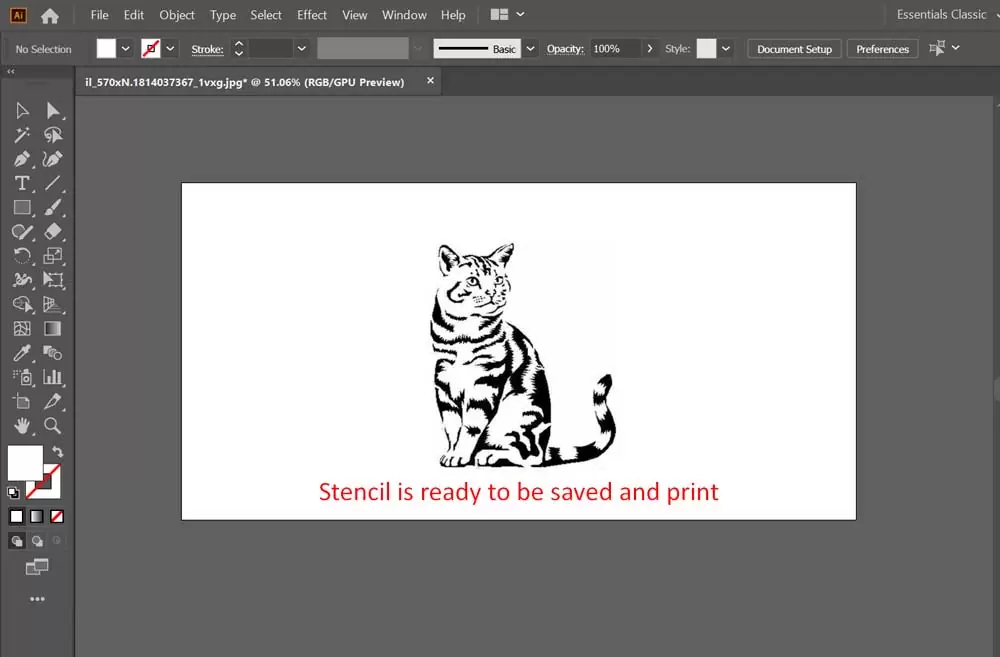
Task: Set paint mode to None
Action: 57,516
